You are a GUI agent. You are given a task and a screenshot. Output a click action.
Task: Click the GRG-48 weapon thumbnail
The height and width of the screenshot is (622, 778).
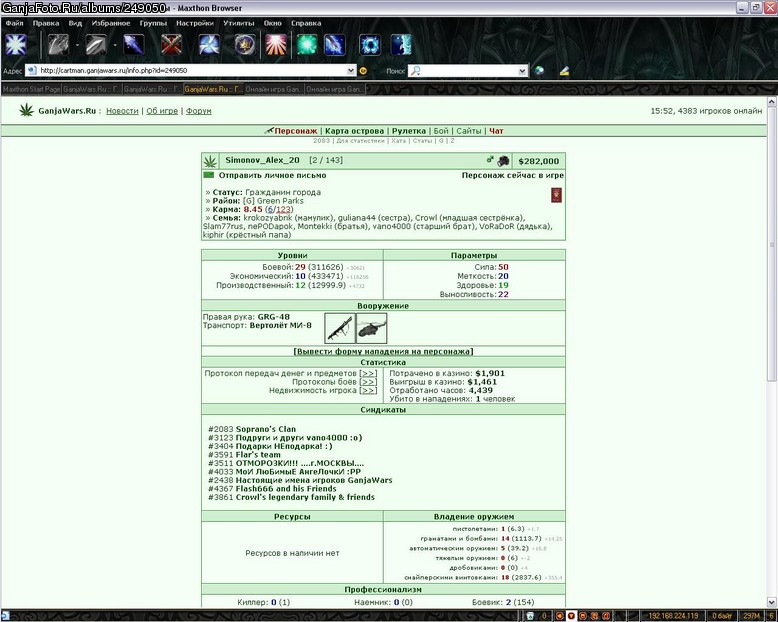coord(340,328)
